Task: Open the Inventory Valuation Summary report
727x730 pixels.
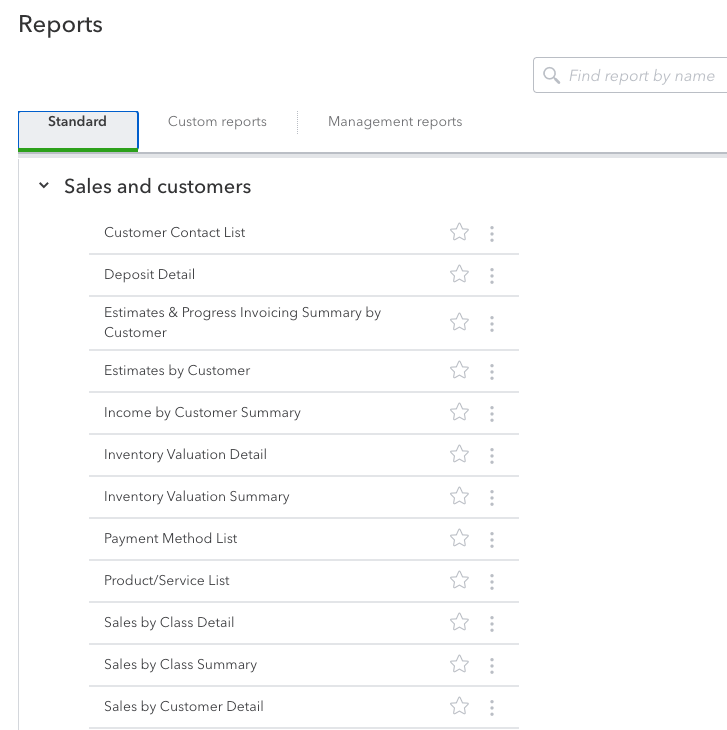Action: pyautogui.click(x=196, y=496)
